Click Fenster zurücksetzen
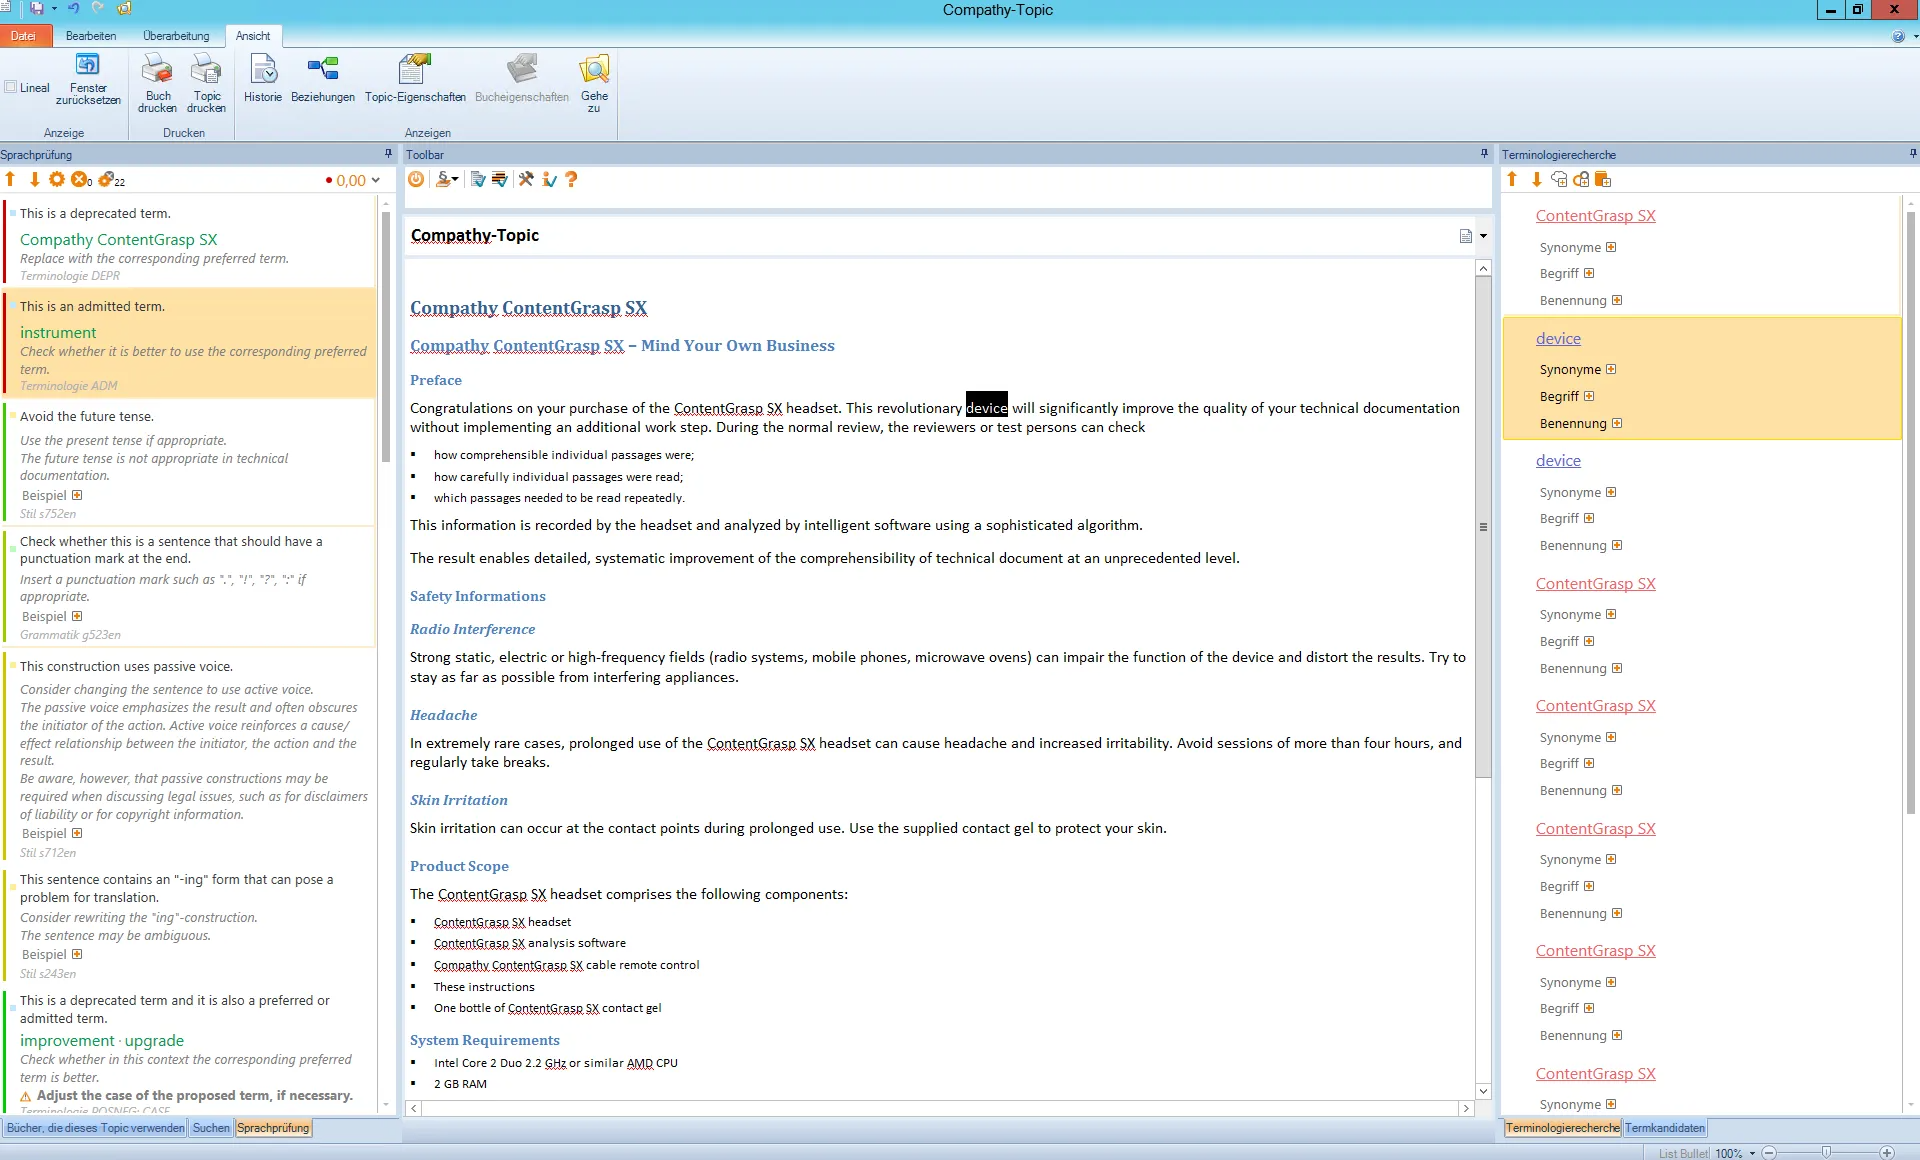The height and width of the screenshot is (1160, 1920). (x=88, y=80)
